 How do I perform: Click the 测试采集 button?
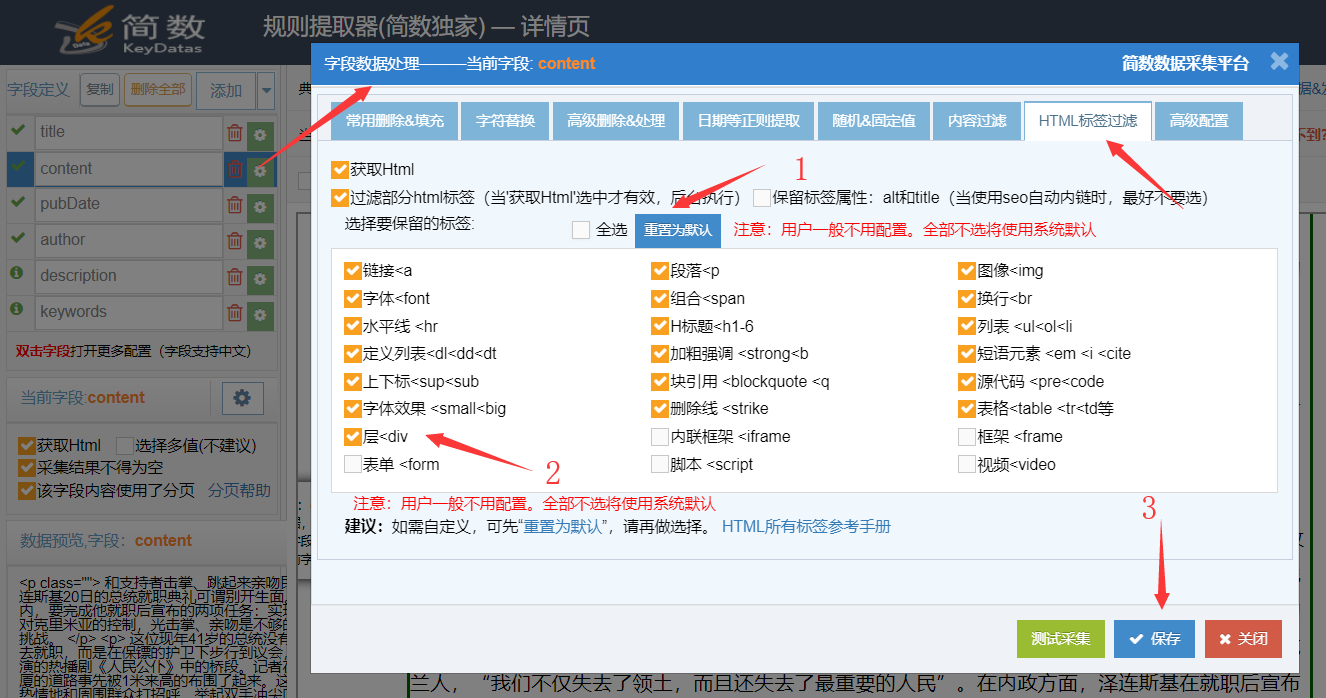tap(1061, 639)
